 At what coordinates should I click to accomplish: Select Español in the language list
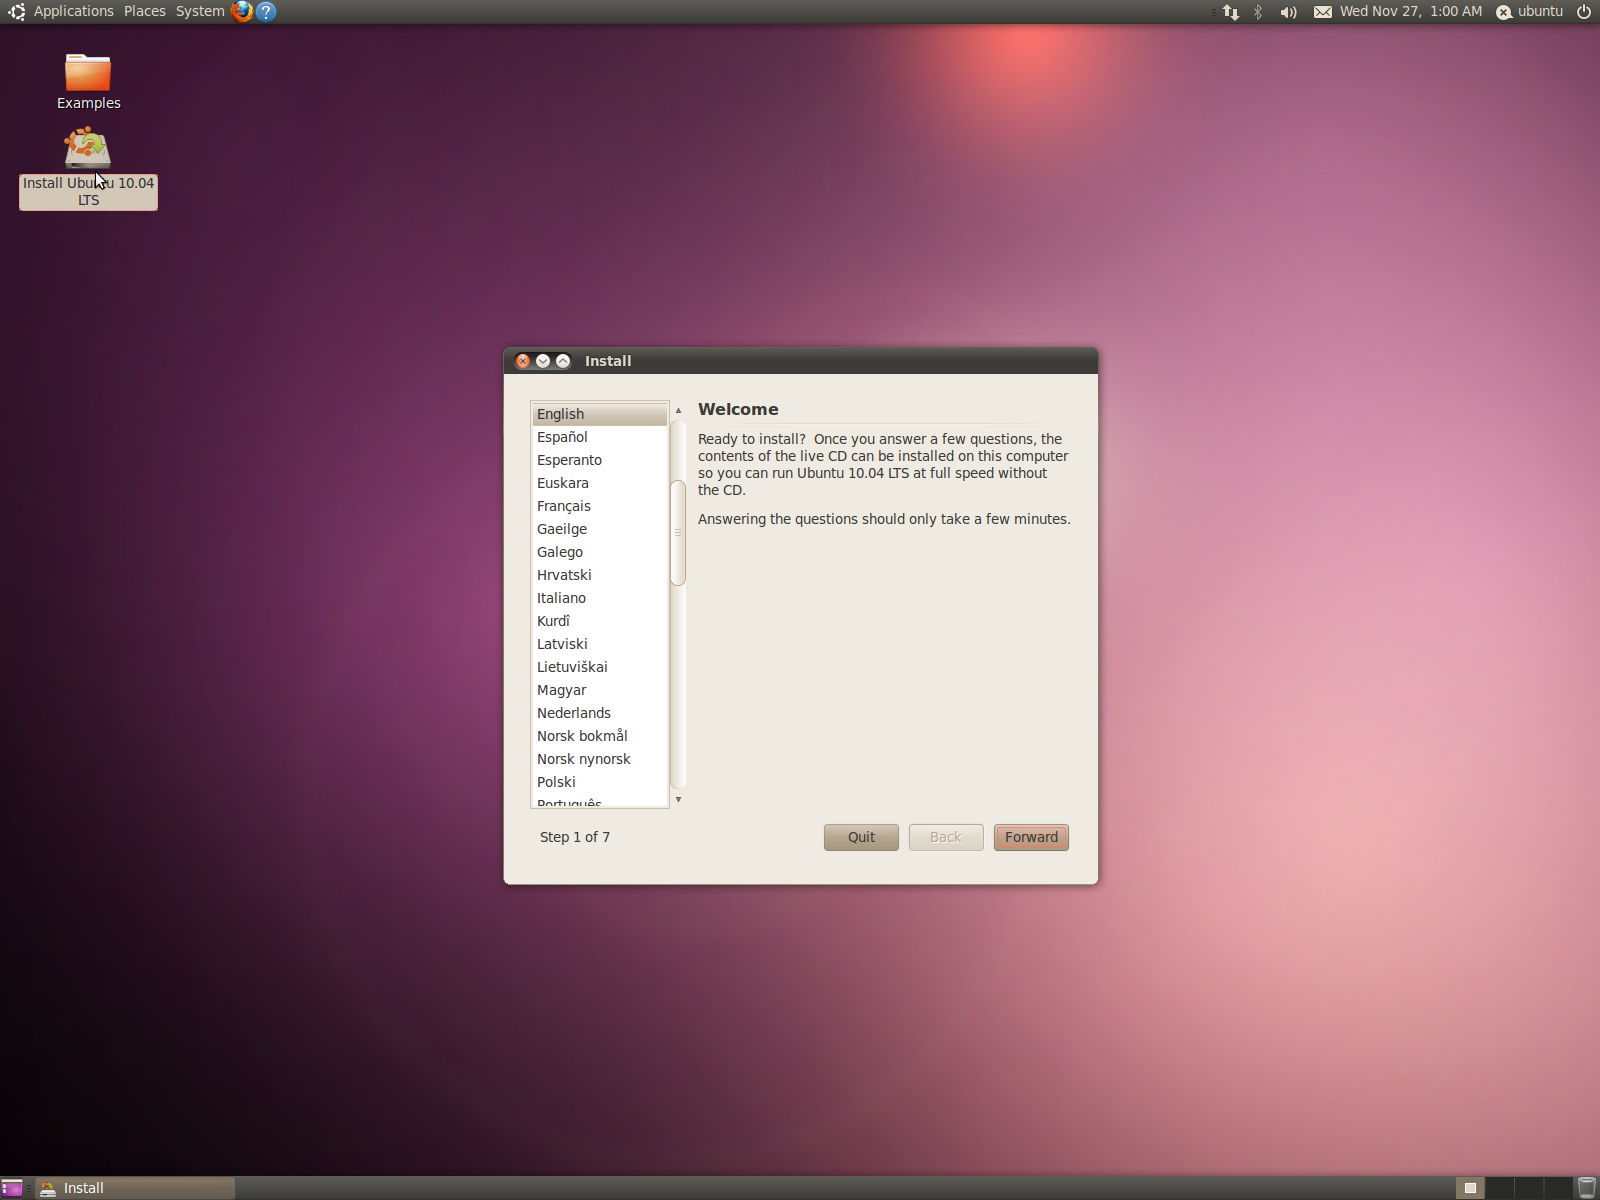pyautogui.click(x=599, y=437)
